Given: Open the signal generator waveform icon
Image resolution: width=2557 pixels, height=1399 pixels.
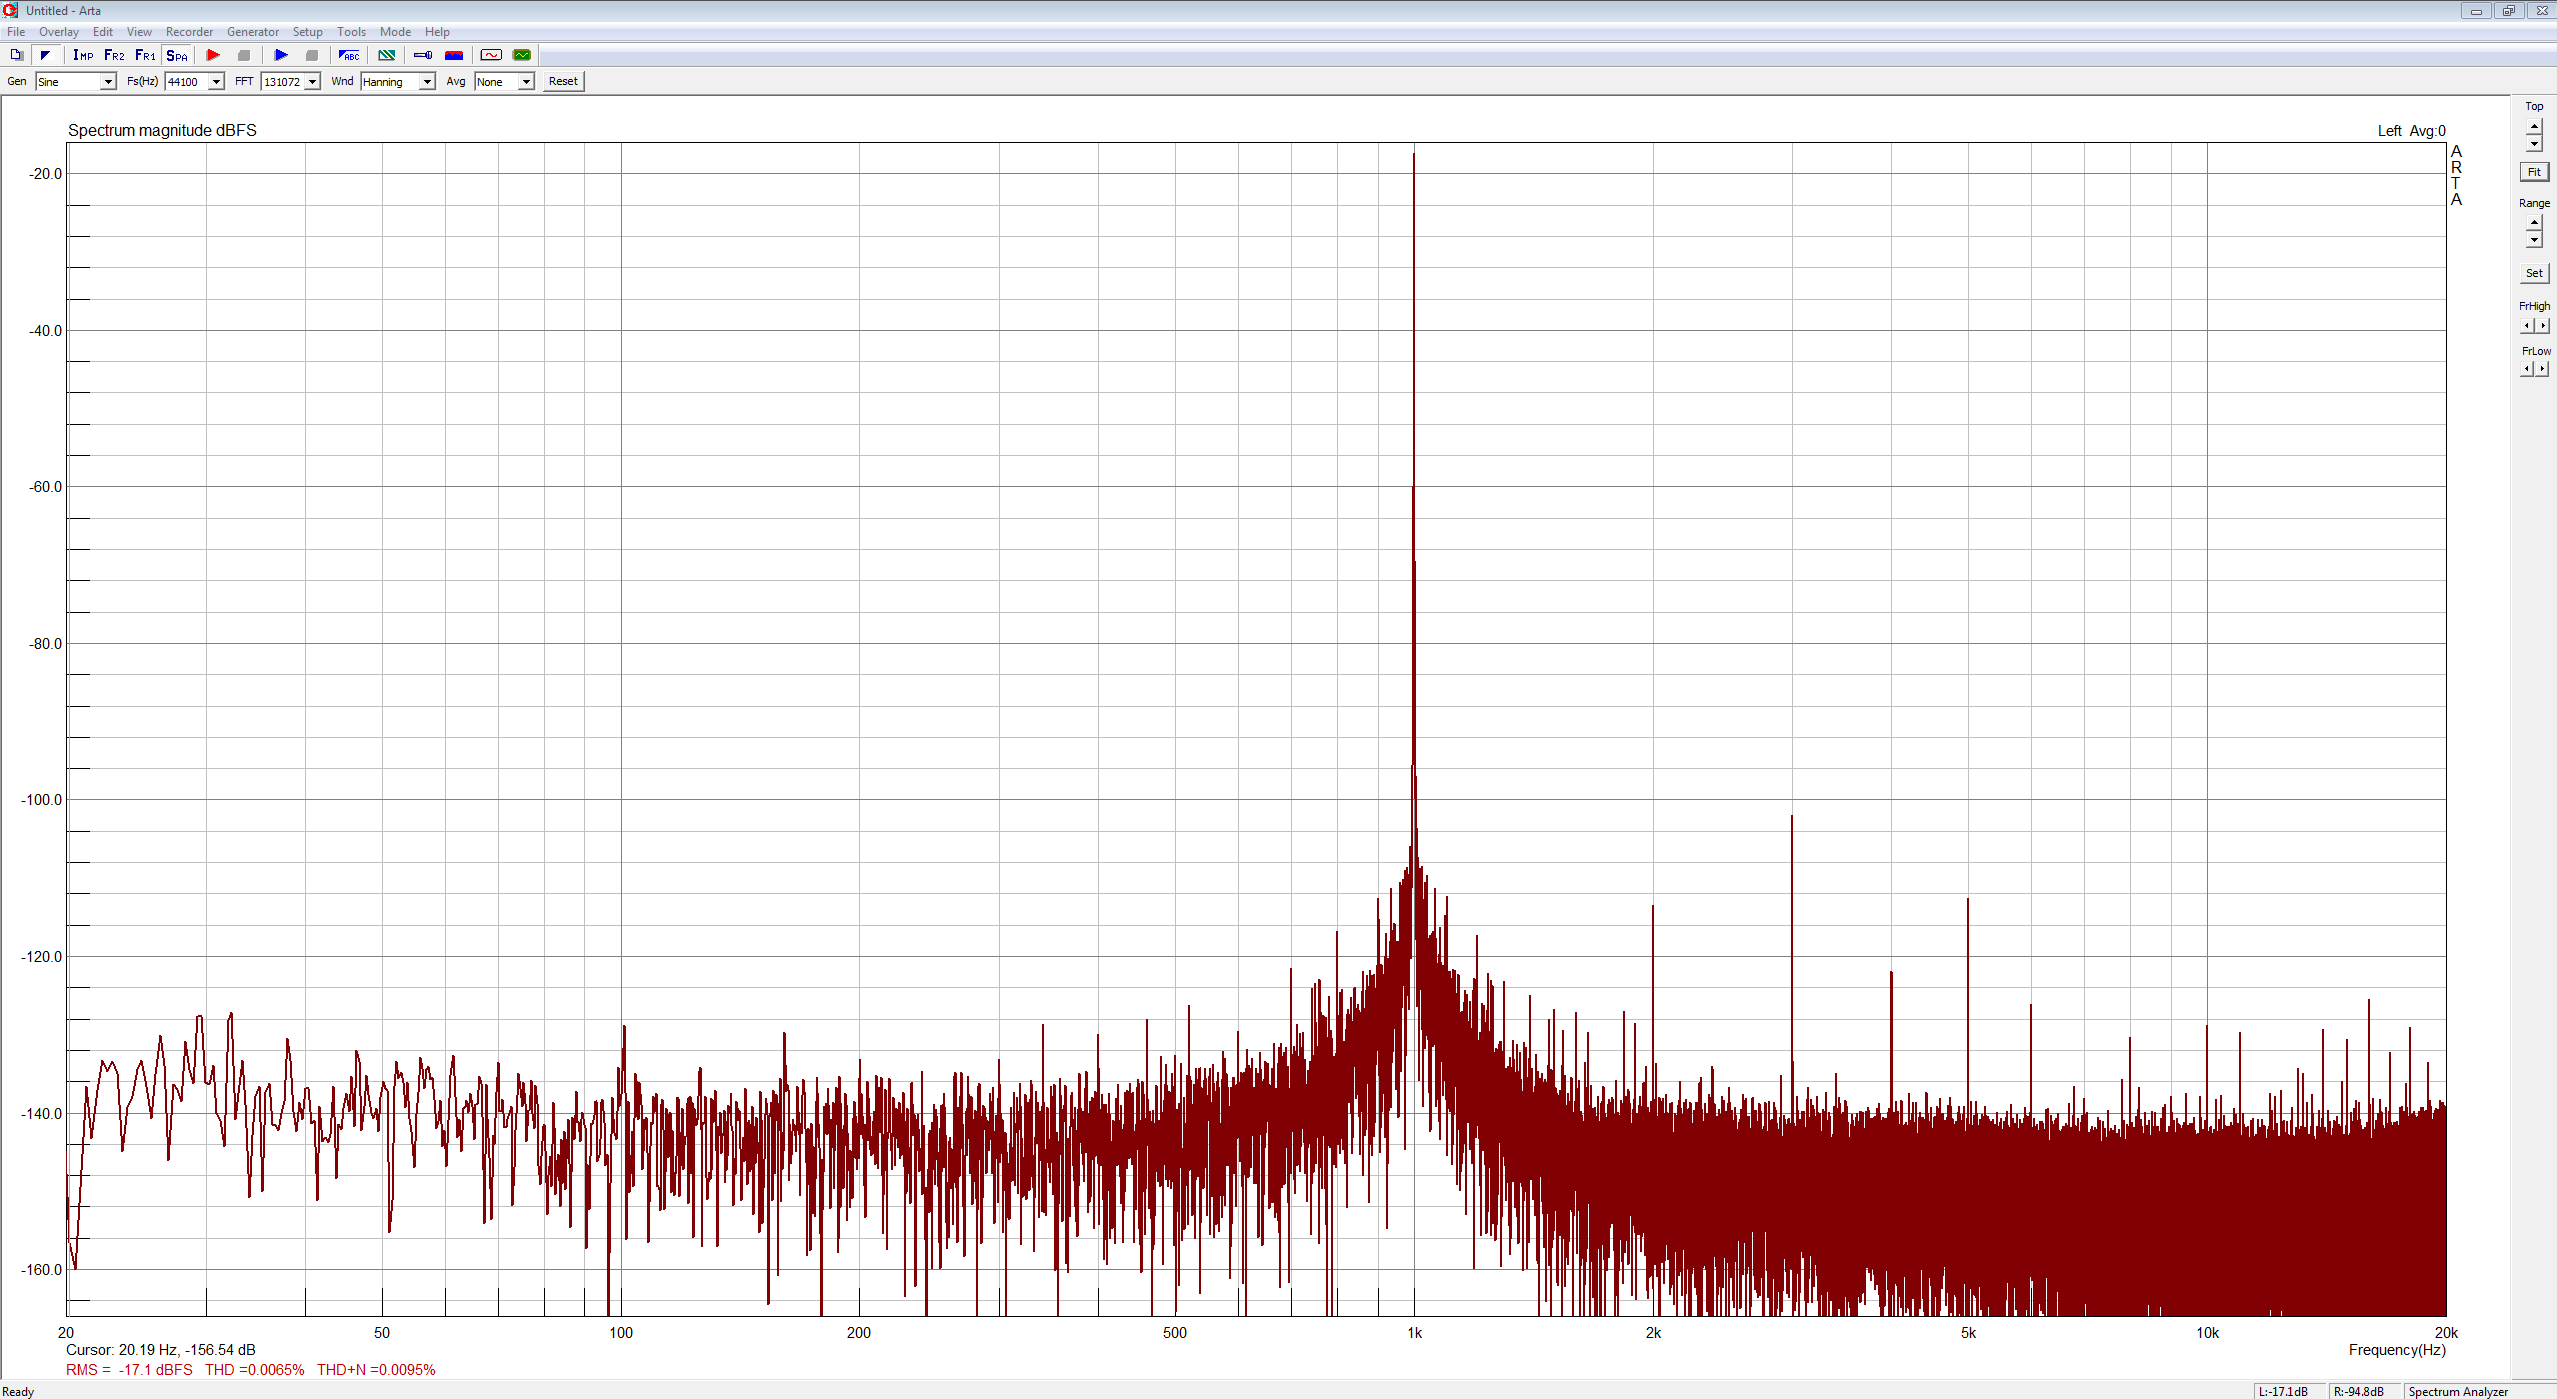Looking at the screenshot, I should 491,55.
